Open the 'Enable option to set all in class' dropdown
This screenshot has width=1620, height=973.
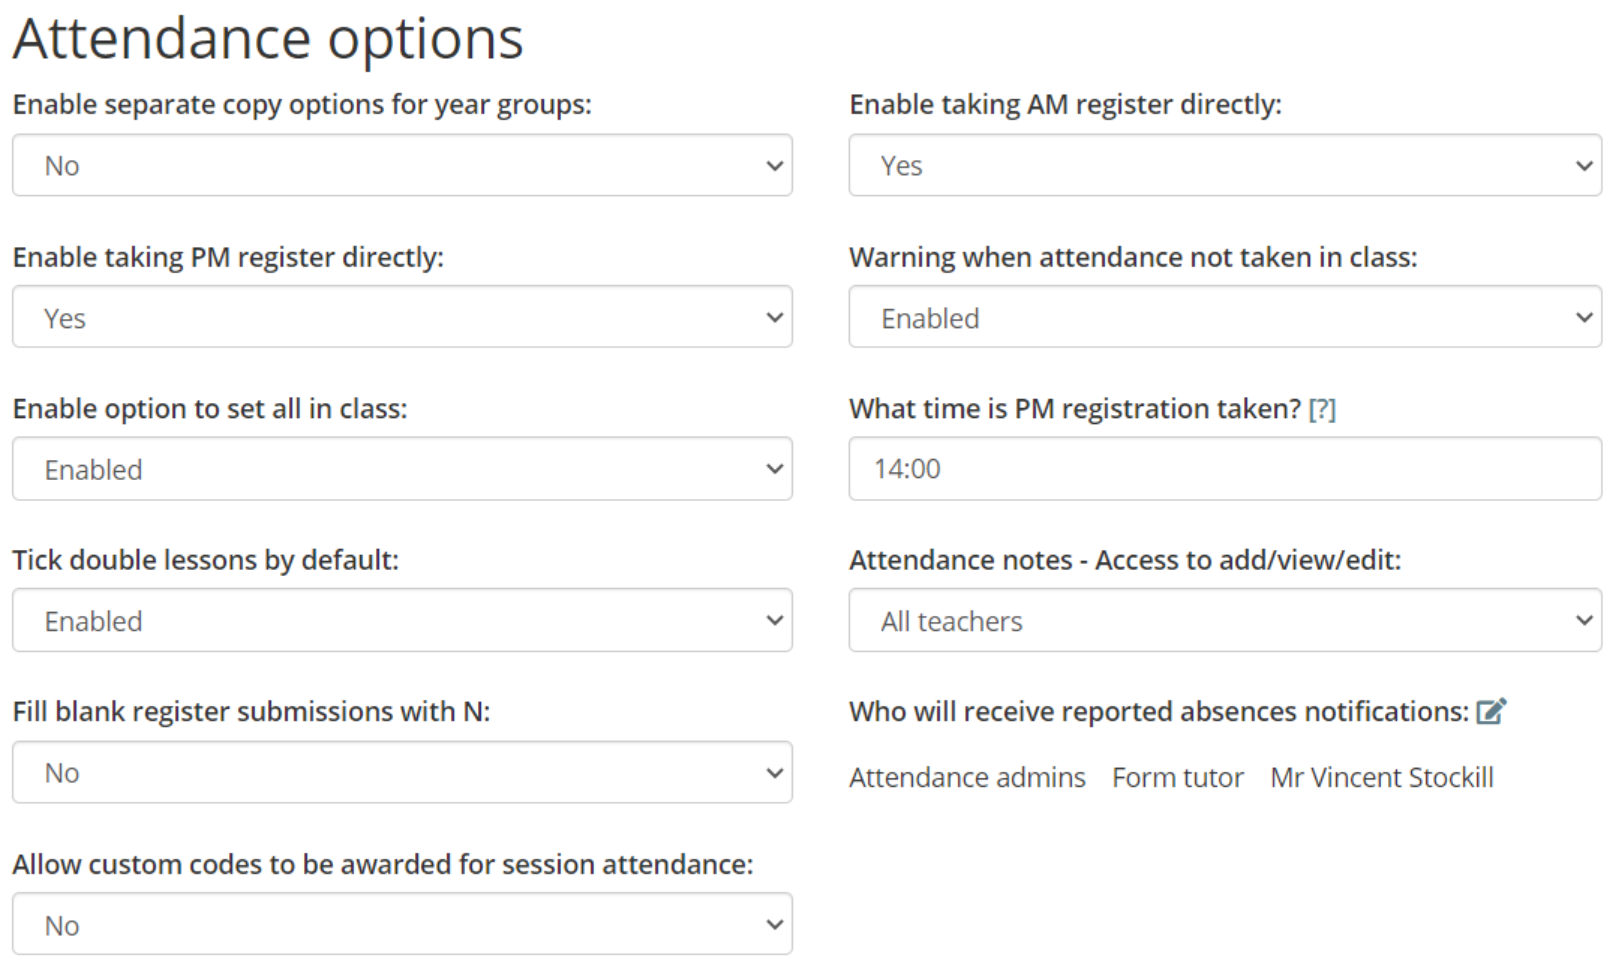(400, 469)
